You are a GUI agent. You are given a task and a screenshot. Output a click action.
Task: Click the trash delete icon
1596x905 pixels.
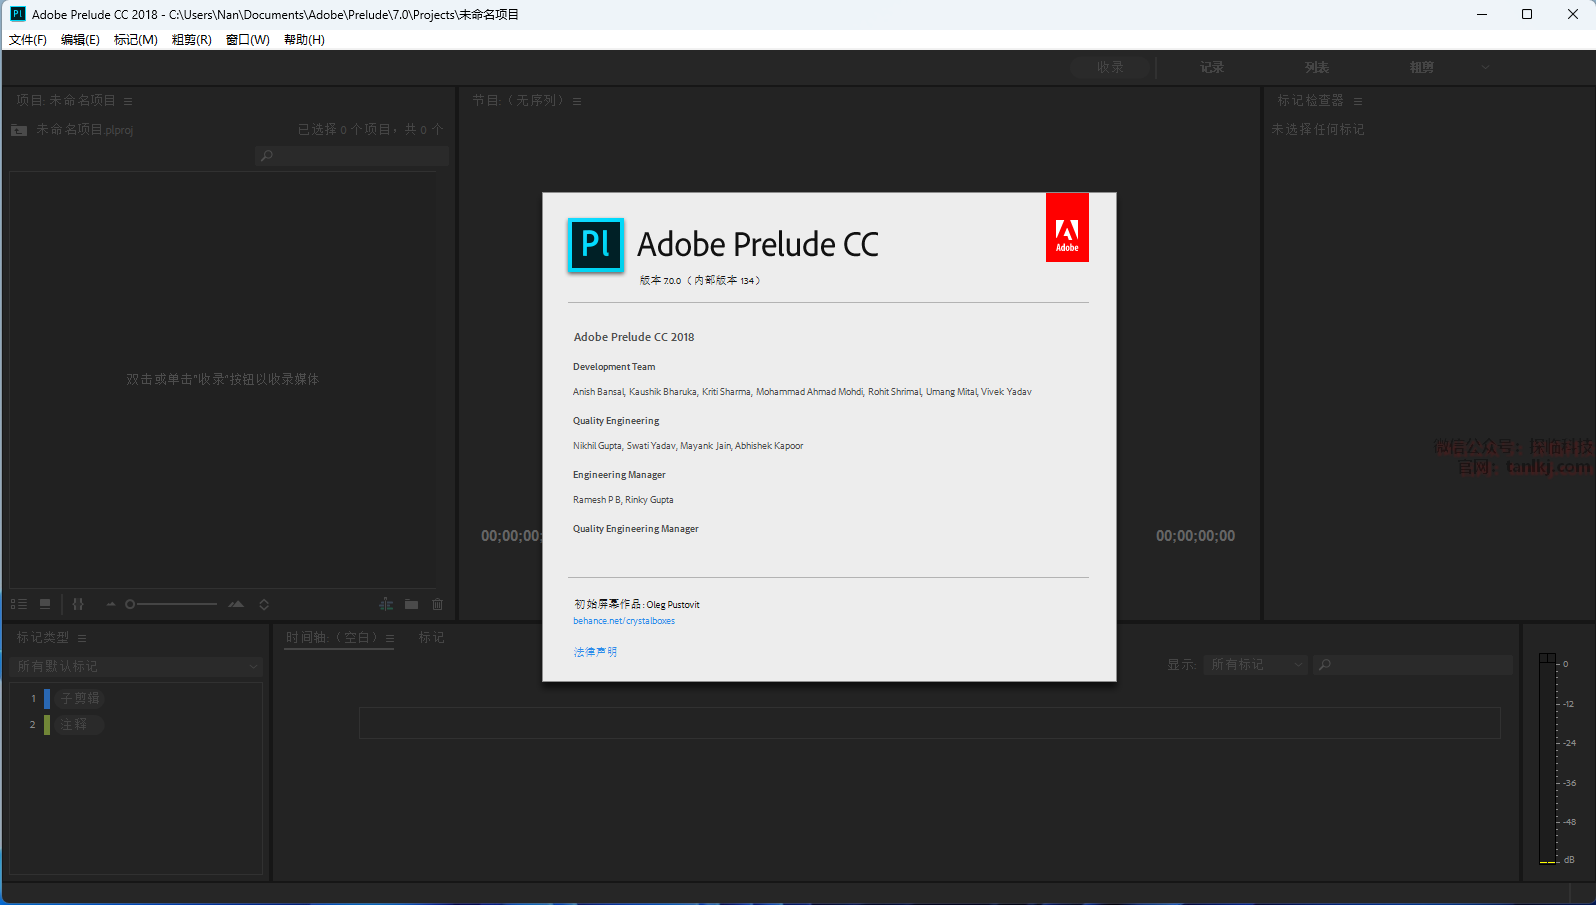(x=437, y=604)
